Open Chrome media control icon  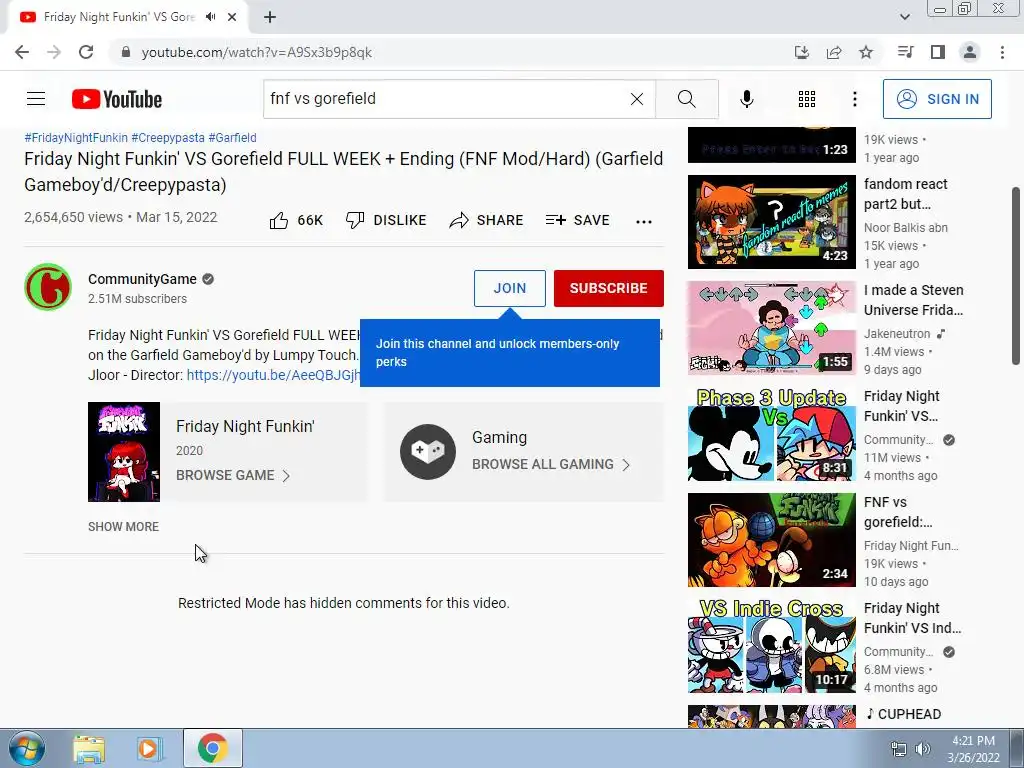(905, 52)
